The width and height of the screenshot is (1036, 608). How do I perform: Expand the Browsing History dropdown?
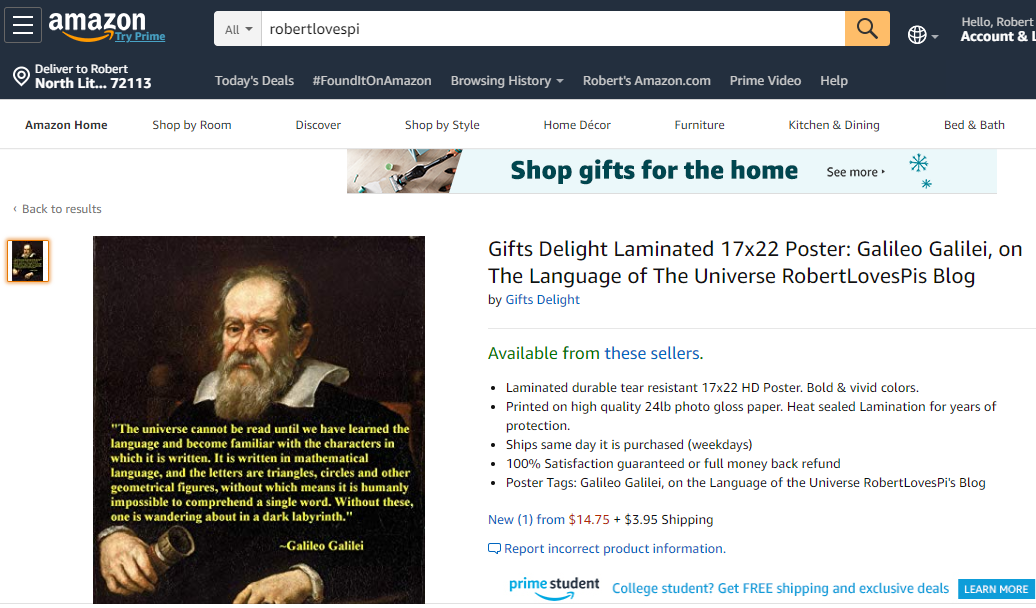(x=507, y=81)
